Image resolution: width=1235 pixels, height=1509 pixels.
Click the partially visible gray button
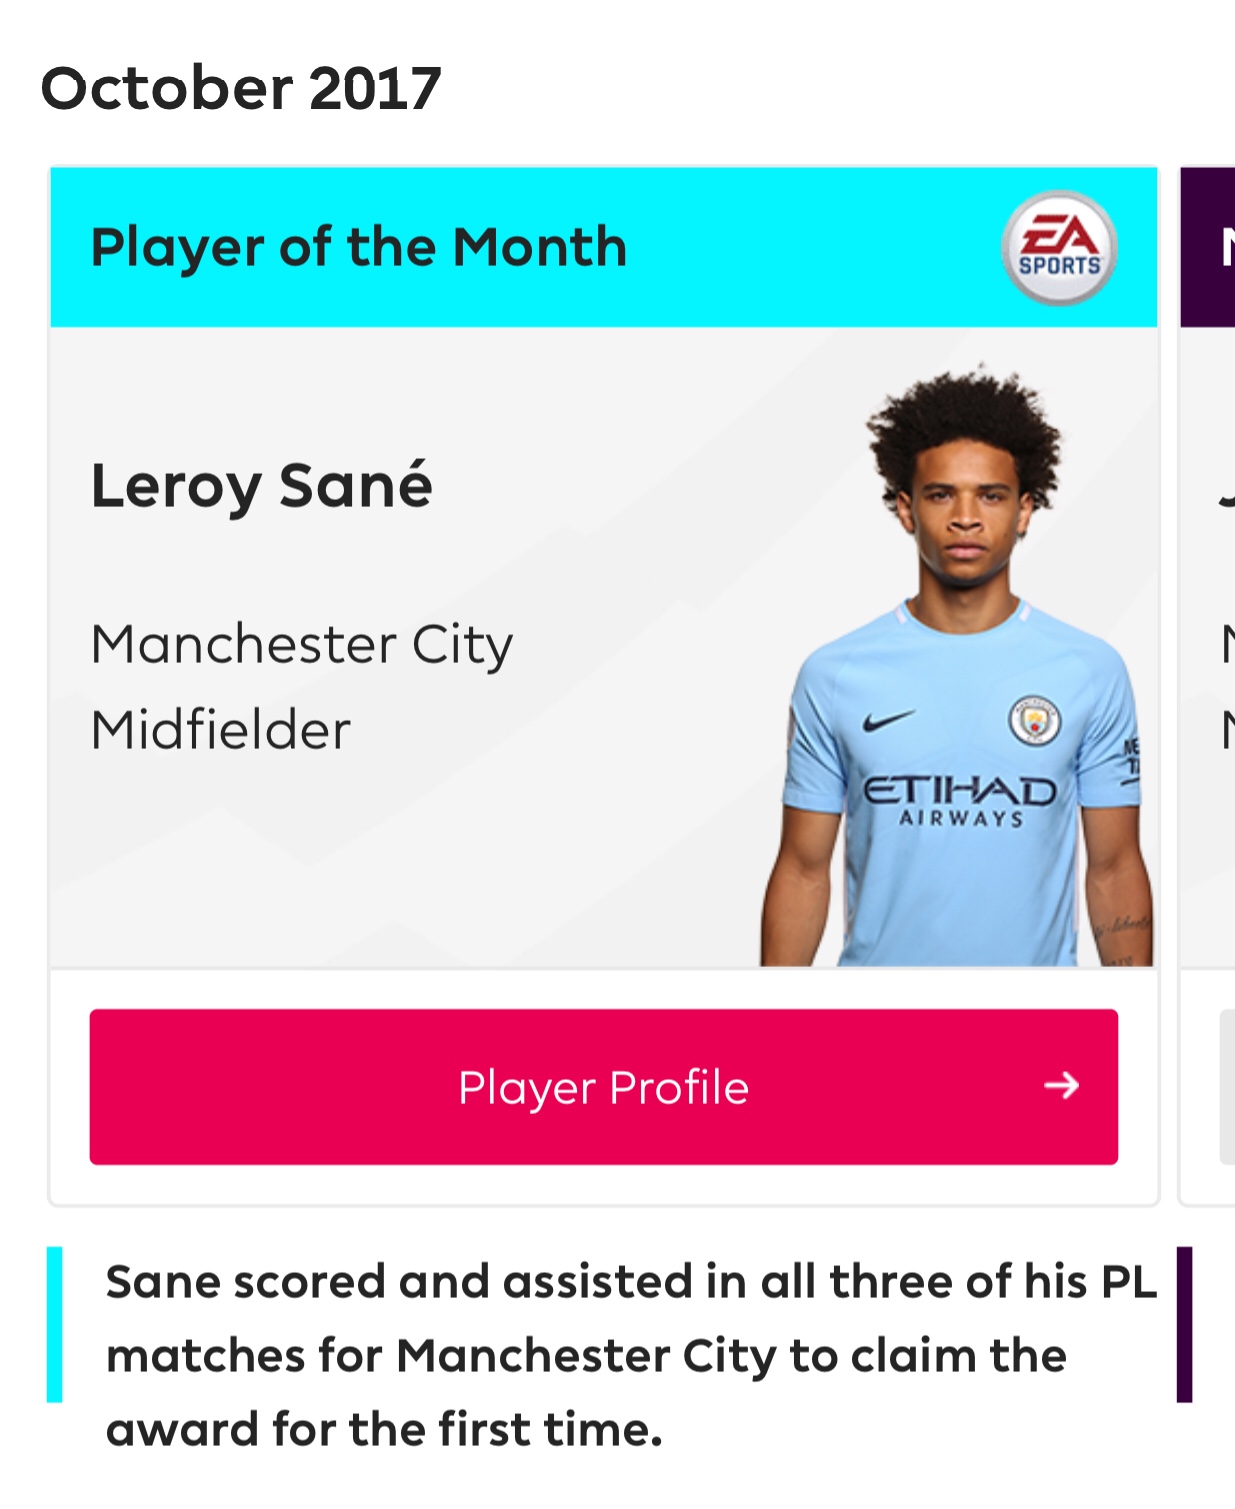1227,1087
